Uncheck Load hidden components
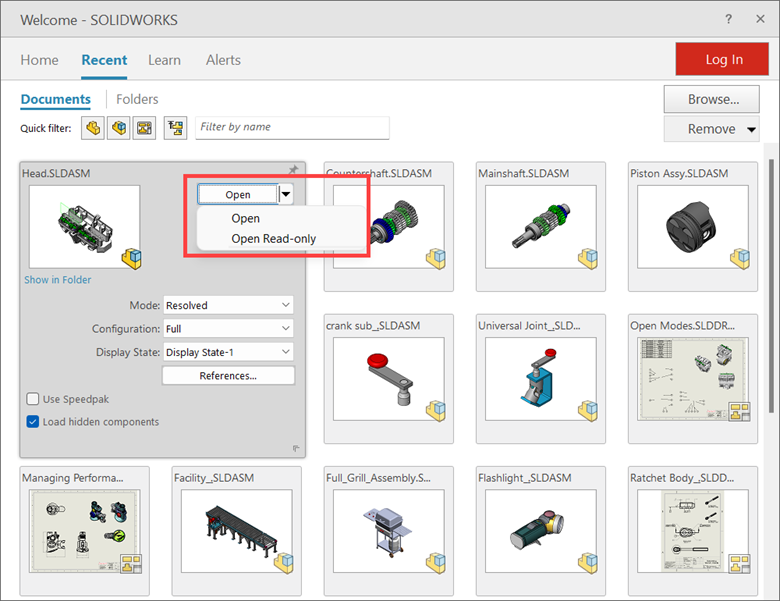This screenshot has height=601, width=780. pyautogui.click(x=33, y=422)
